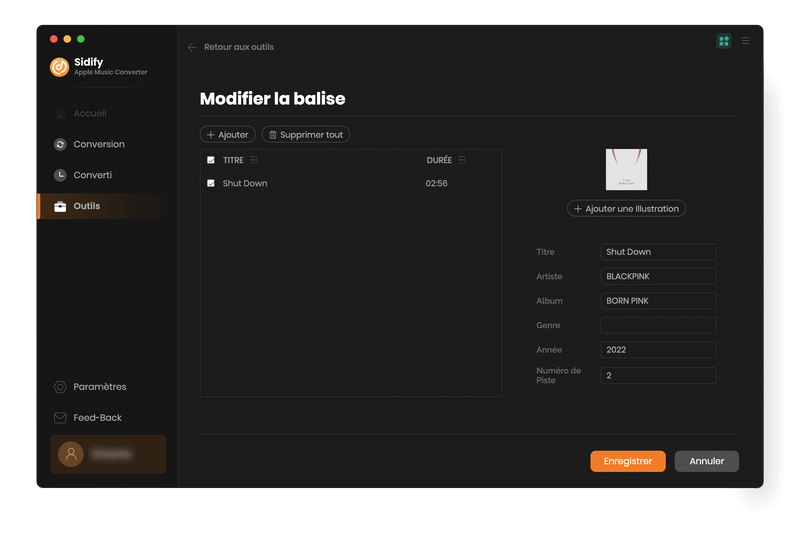Screen dimensions: 800x536
Task: Click the album cover thumbnail
Action: (x=626, y=170)
